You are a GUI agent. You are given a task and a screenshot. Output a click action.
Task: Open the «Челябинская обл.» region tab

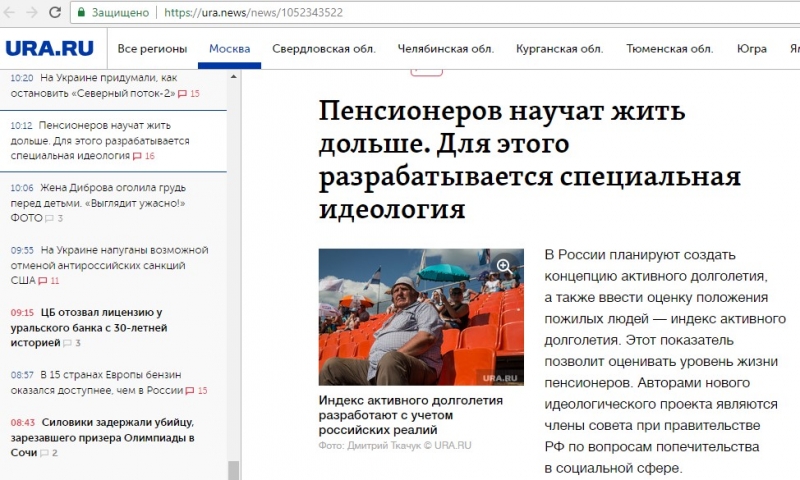pyautogui.click(x=445, y=49)
